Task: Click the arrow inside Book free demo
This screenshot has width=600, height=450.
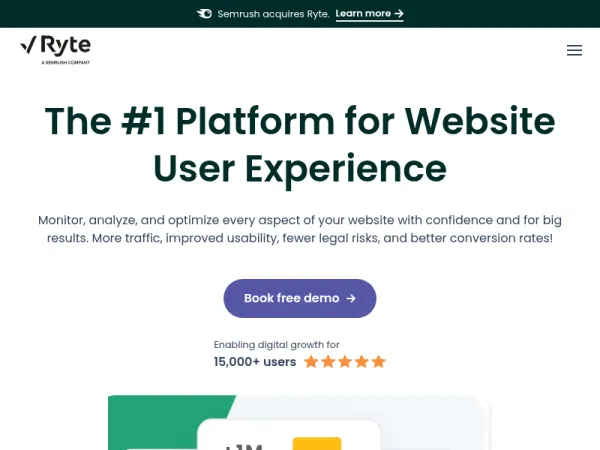Action: (x=351, y=298)
